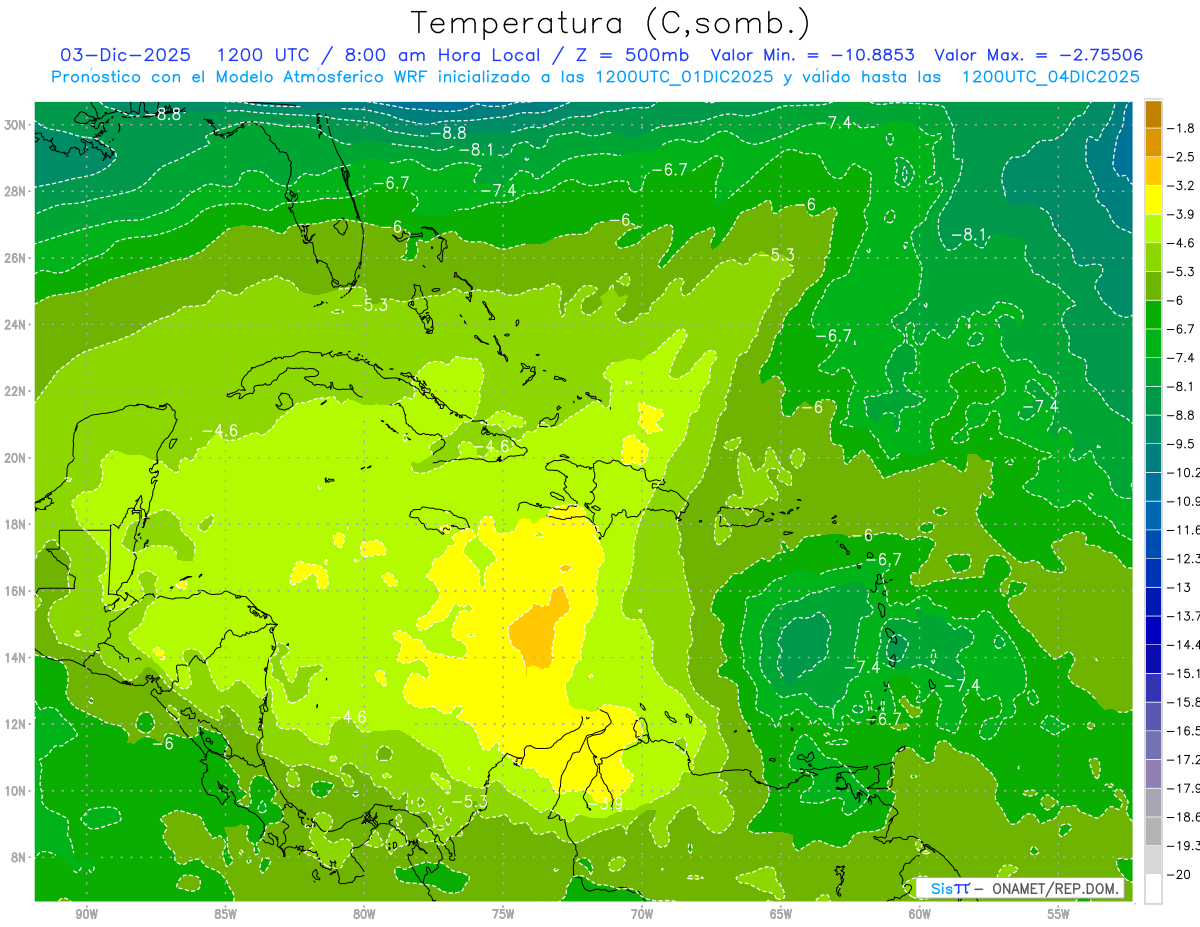Screen dimensions: 1200x927
Task: Click the longitude axis label "55W"
Action: (1059, 915)
